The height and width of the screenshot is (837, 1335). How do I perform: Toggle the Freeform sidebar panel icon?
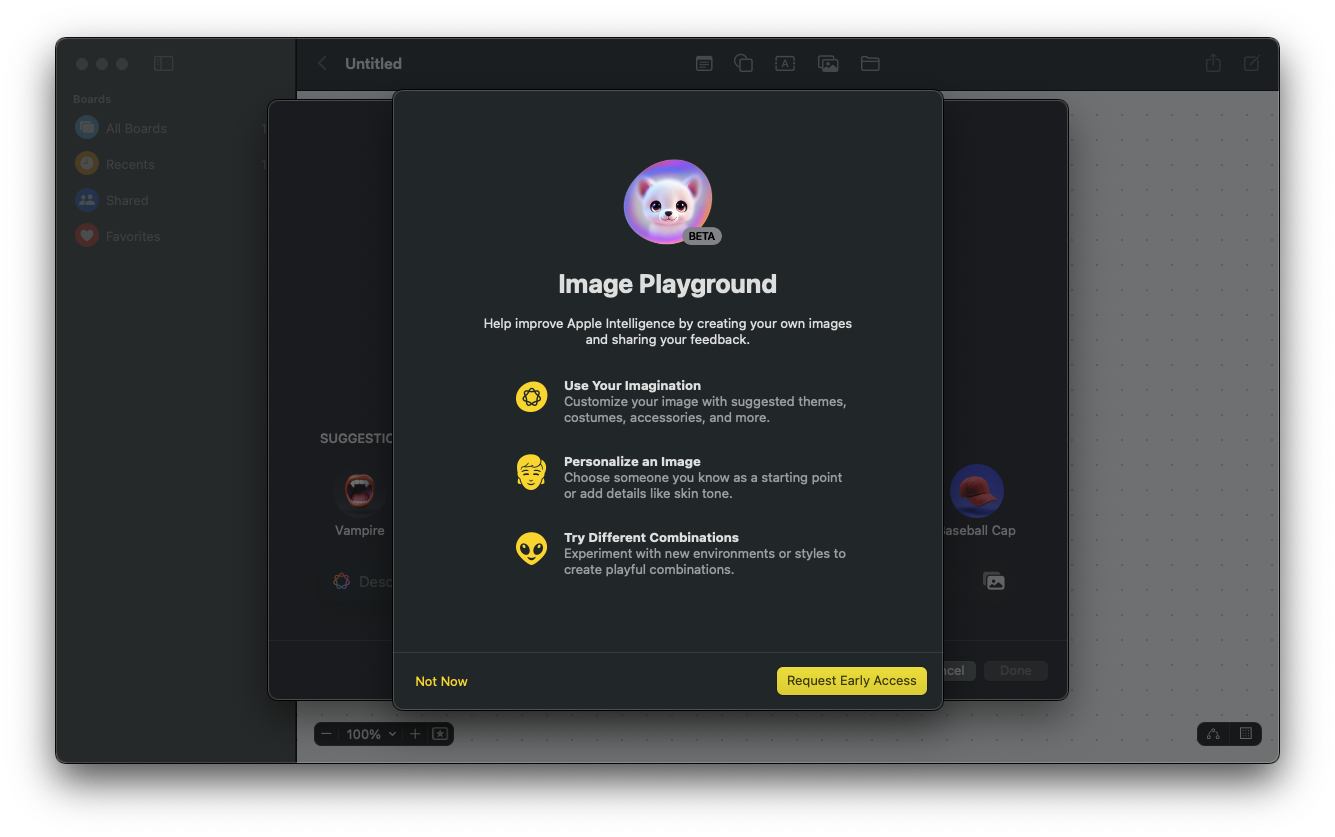(x=164, y=64)
